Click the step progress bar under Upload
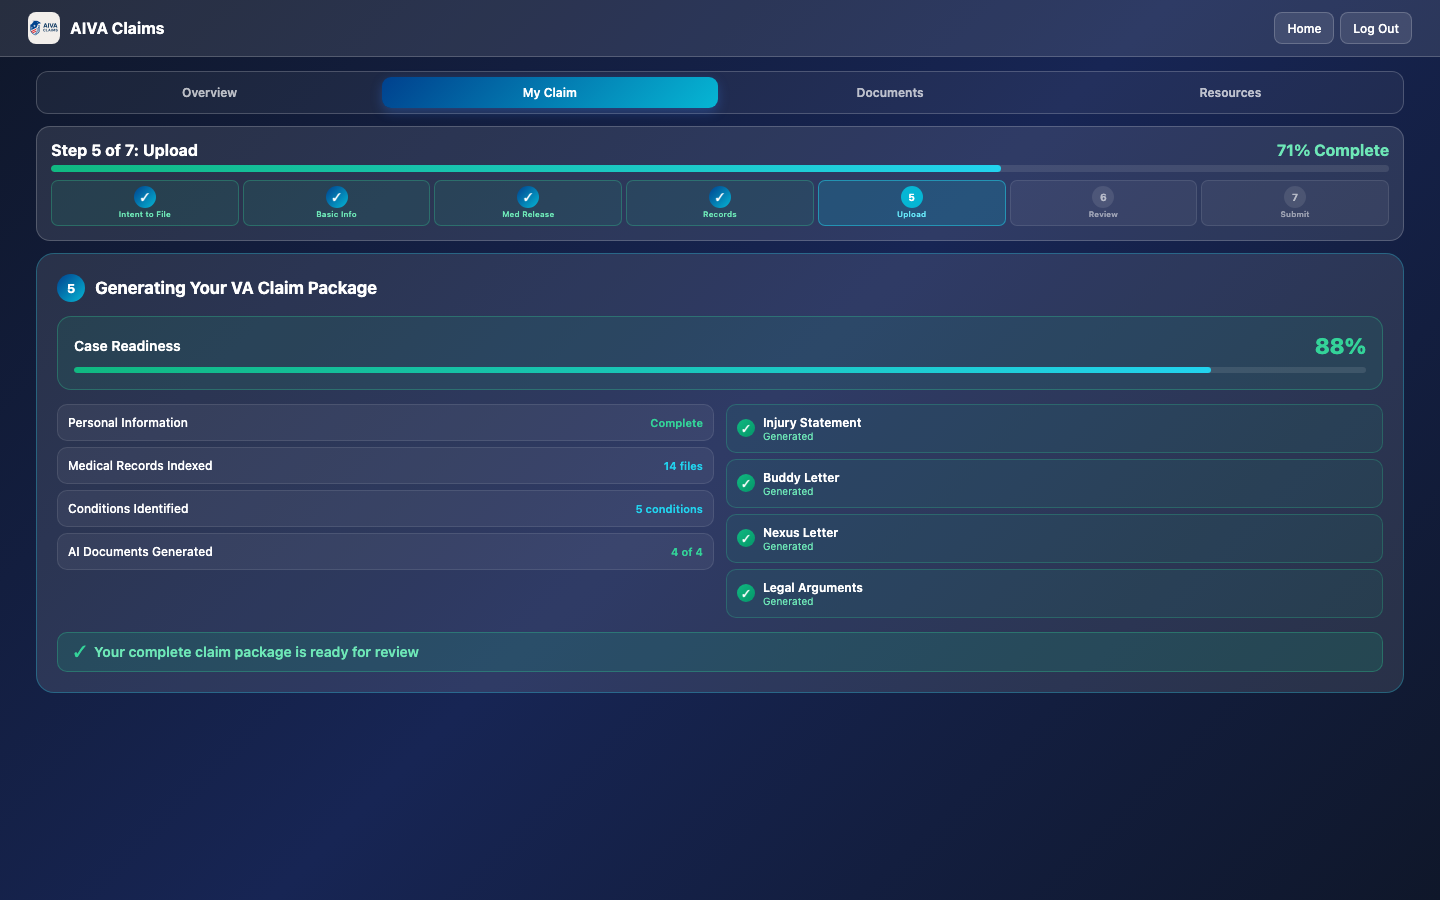 point(720,169)
